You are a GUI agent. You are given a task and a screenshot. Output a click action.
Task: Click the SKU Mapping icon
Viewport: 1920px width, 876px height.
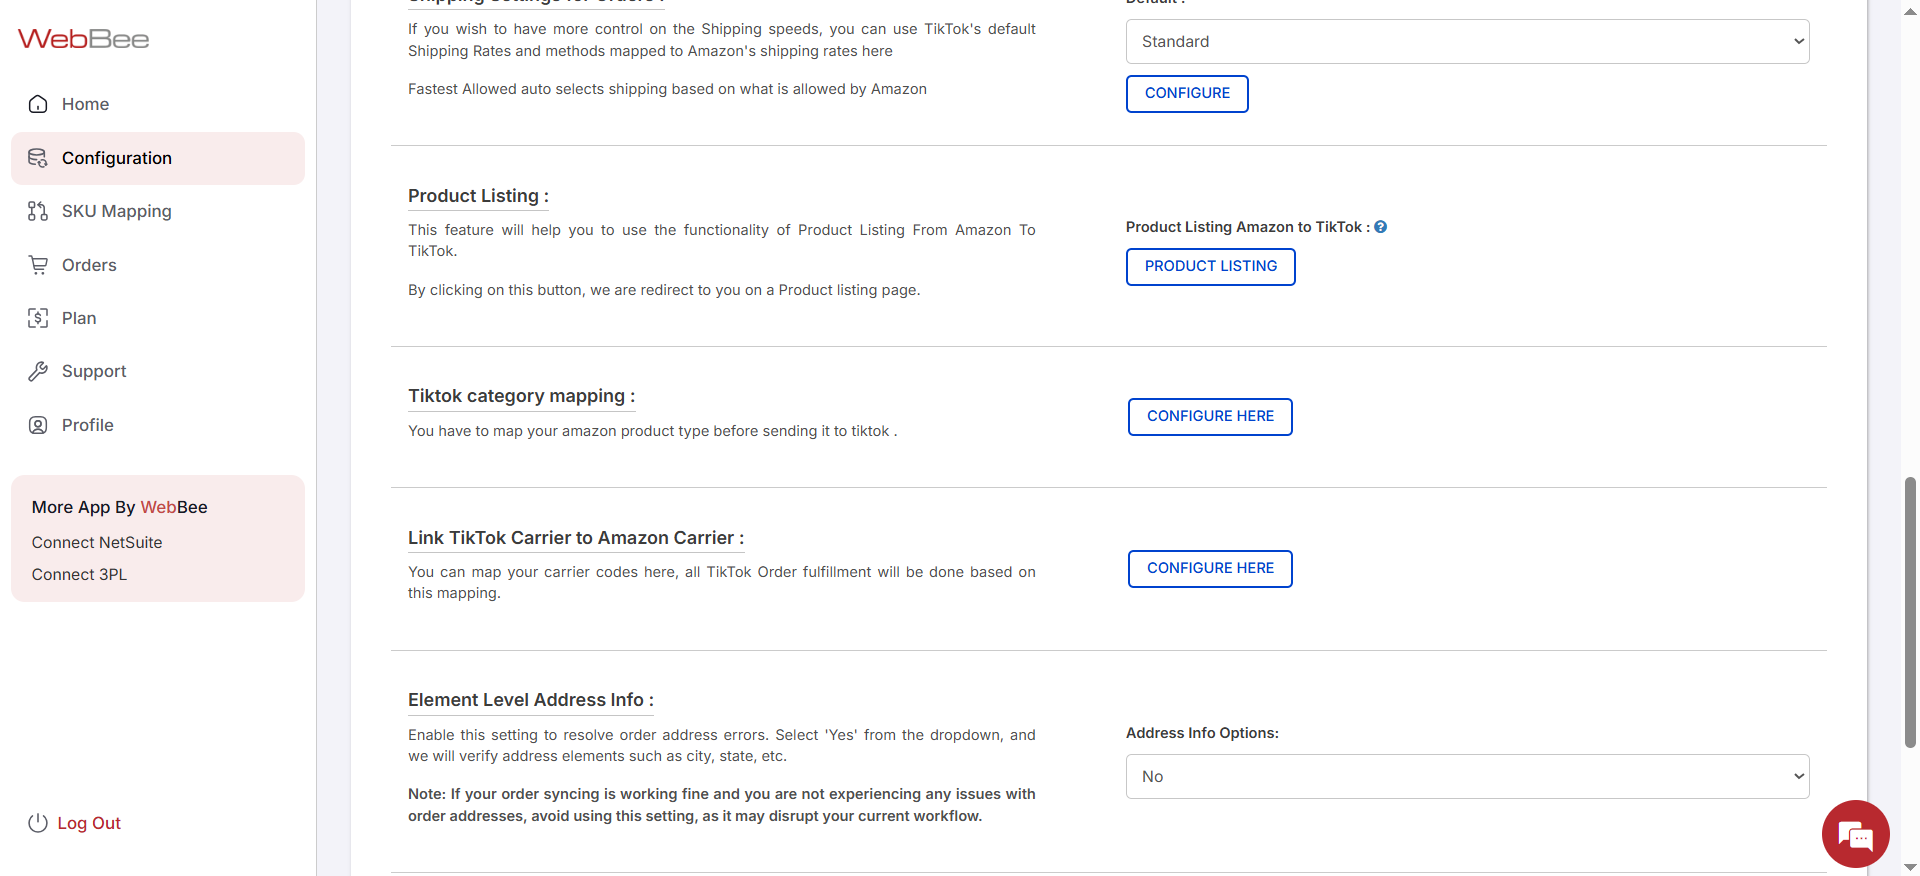[x=38, y=211]
